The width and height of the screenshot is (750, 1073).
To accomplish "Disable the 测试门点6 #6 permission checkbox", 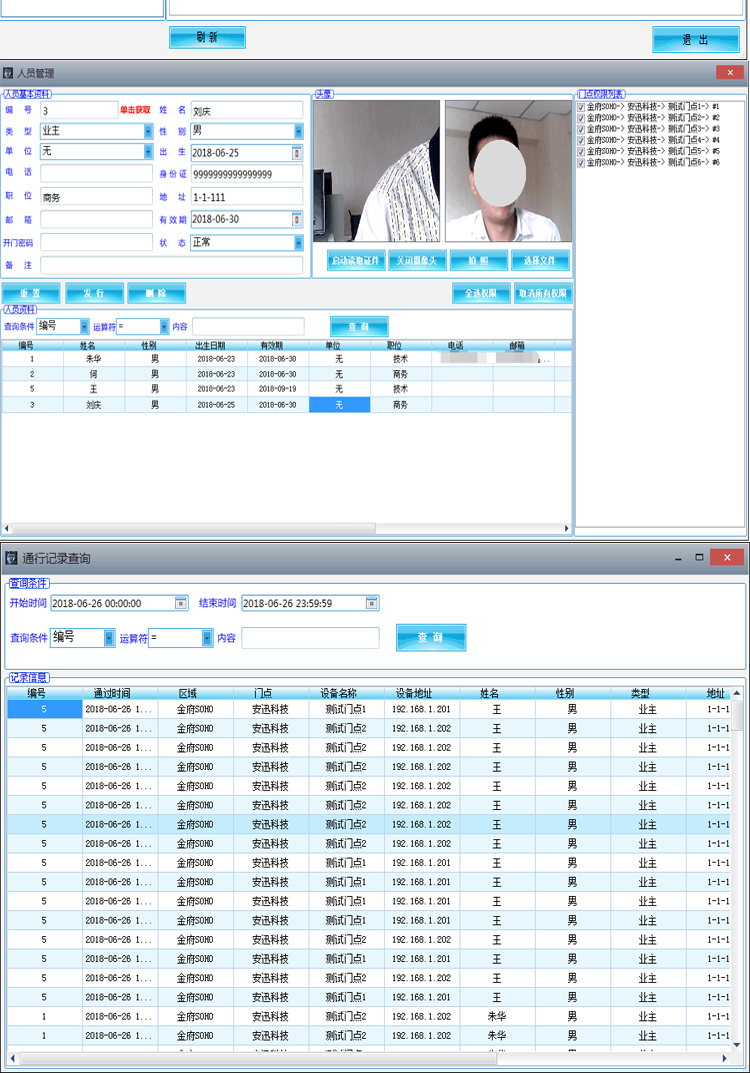I will [581, 162].
